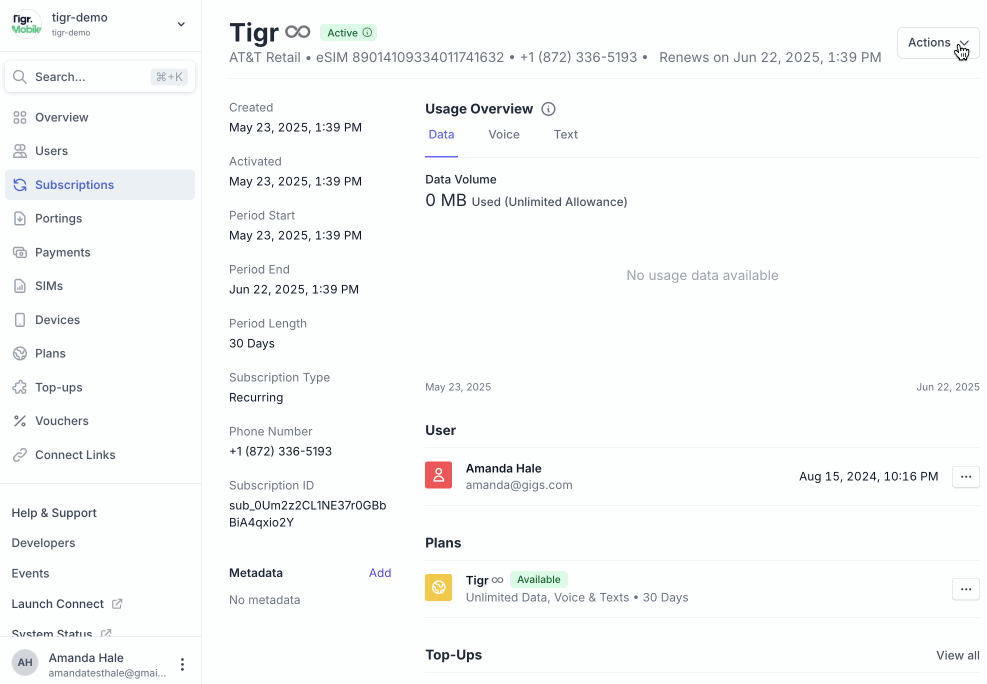
Task: Click 'Aug 15, 2024, 10:16 PM' timestamp
Action: click(869, 477)
